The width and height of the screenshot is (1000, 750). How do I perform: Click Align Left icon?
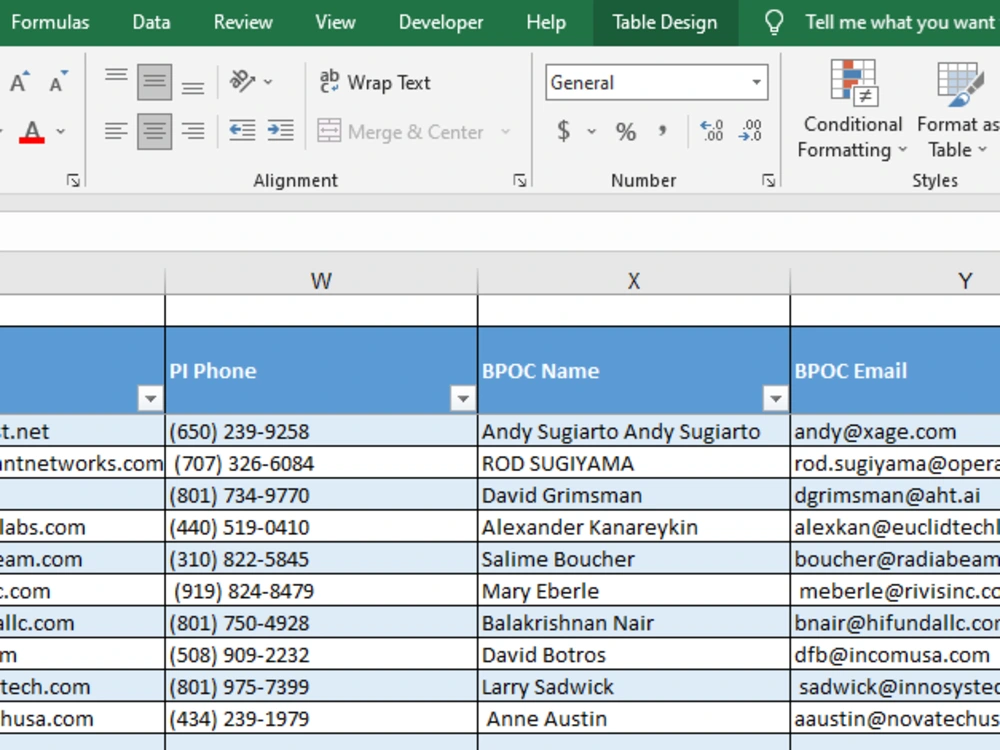click(116, 131)
